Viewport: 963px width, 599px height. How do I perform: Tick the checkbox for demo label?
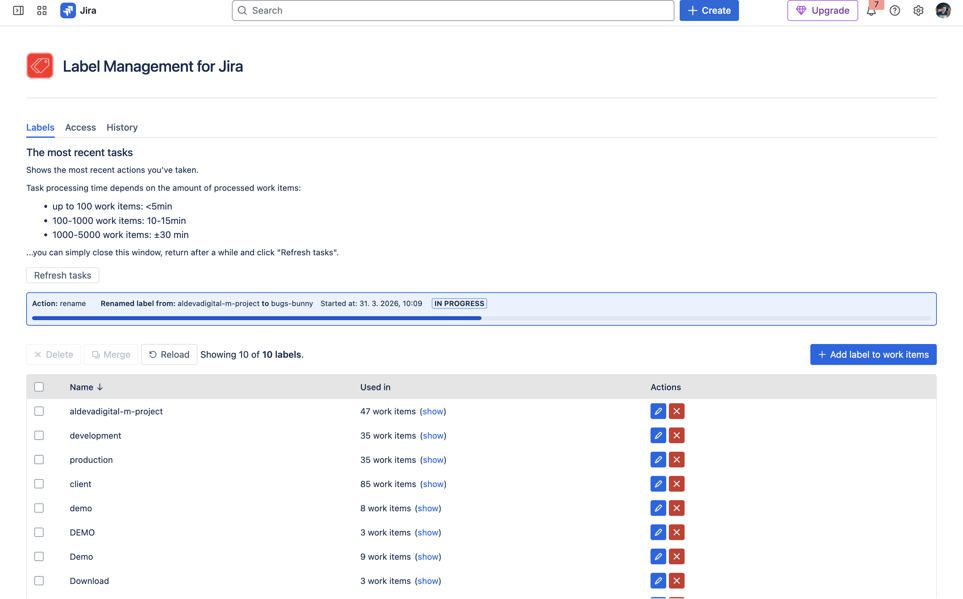tap(39, 508)
